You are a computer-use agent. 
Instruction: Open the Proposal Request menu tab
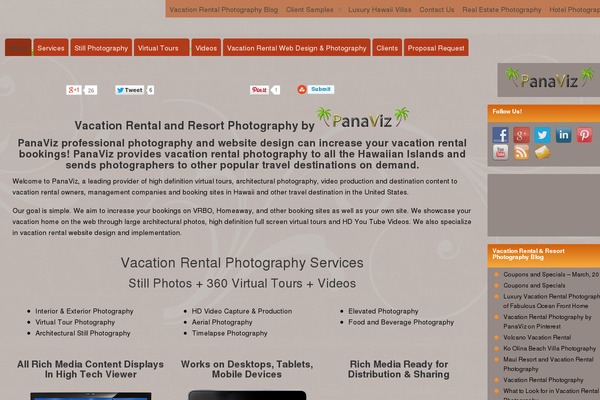[436, 47]
